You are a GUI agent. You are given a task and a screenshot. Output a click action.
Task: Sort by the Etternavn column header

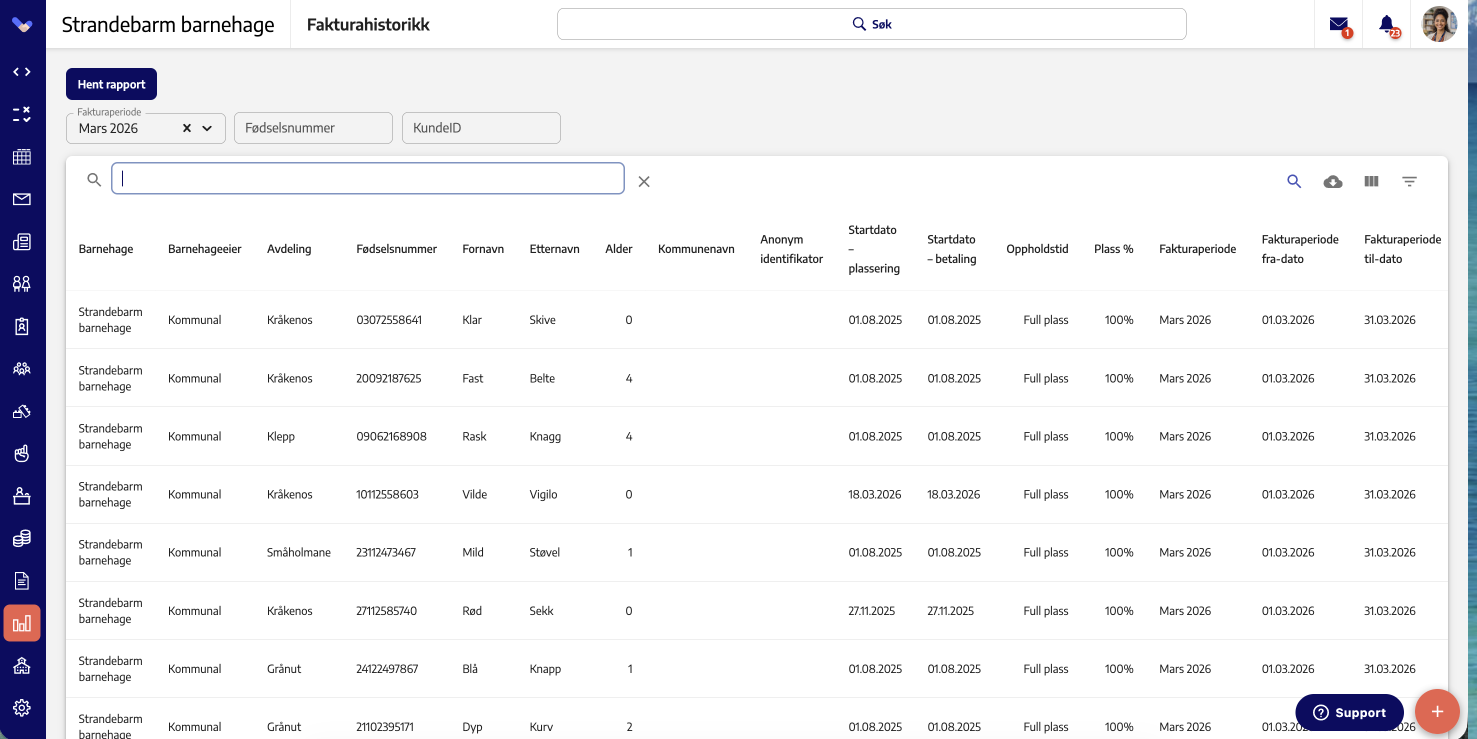[554, 249]
